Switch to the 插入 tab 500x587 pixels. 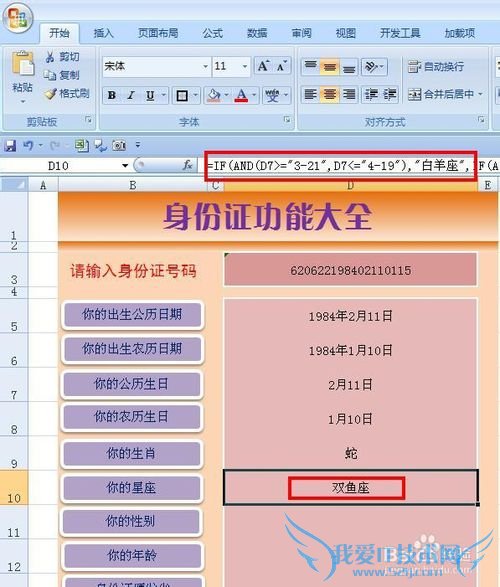point(104,33)
